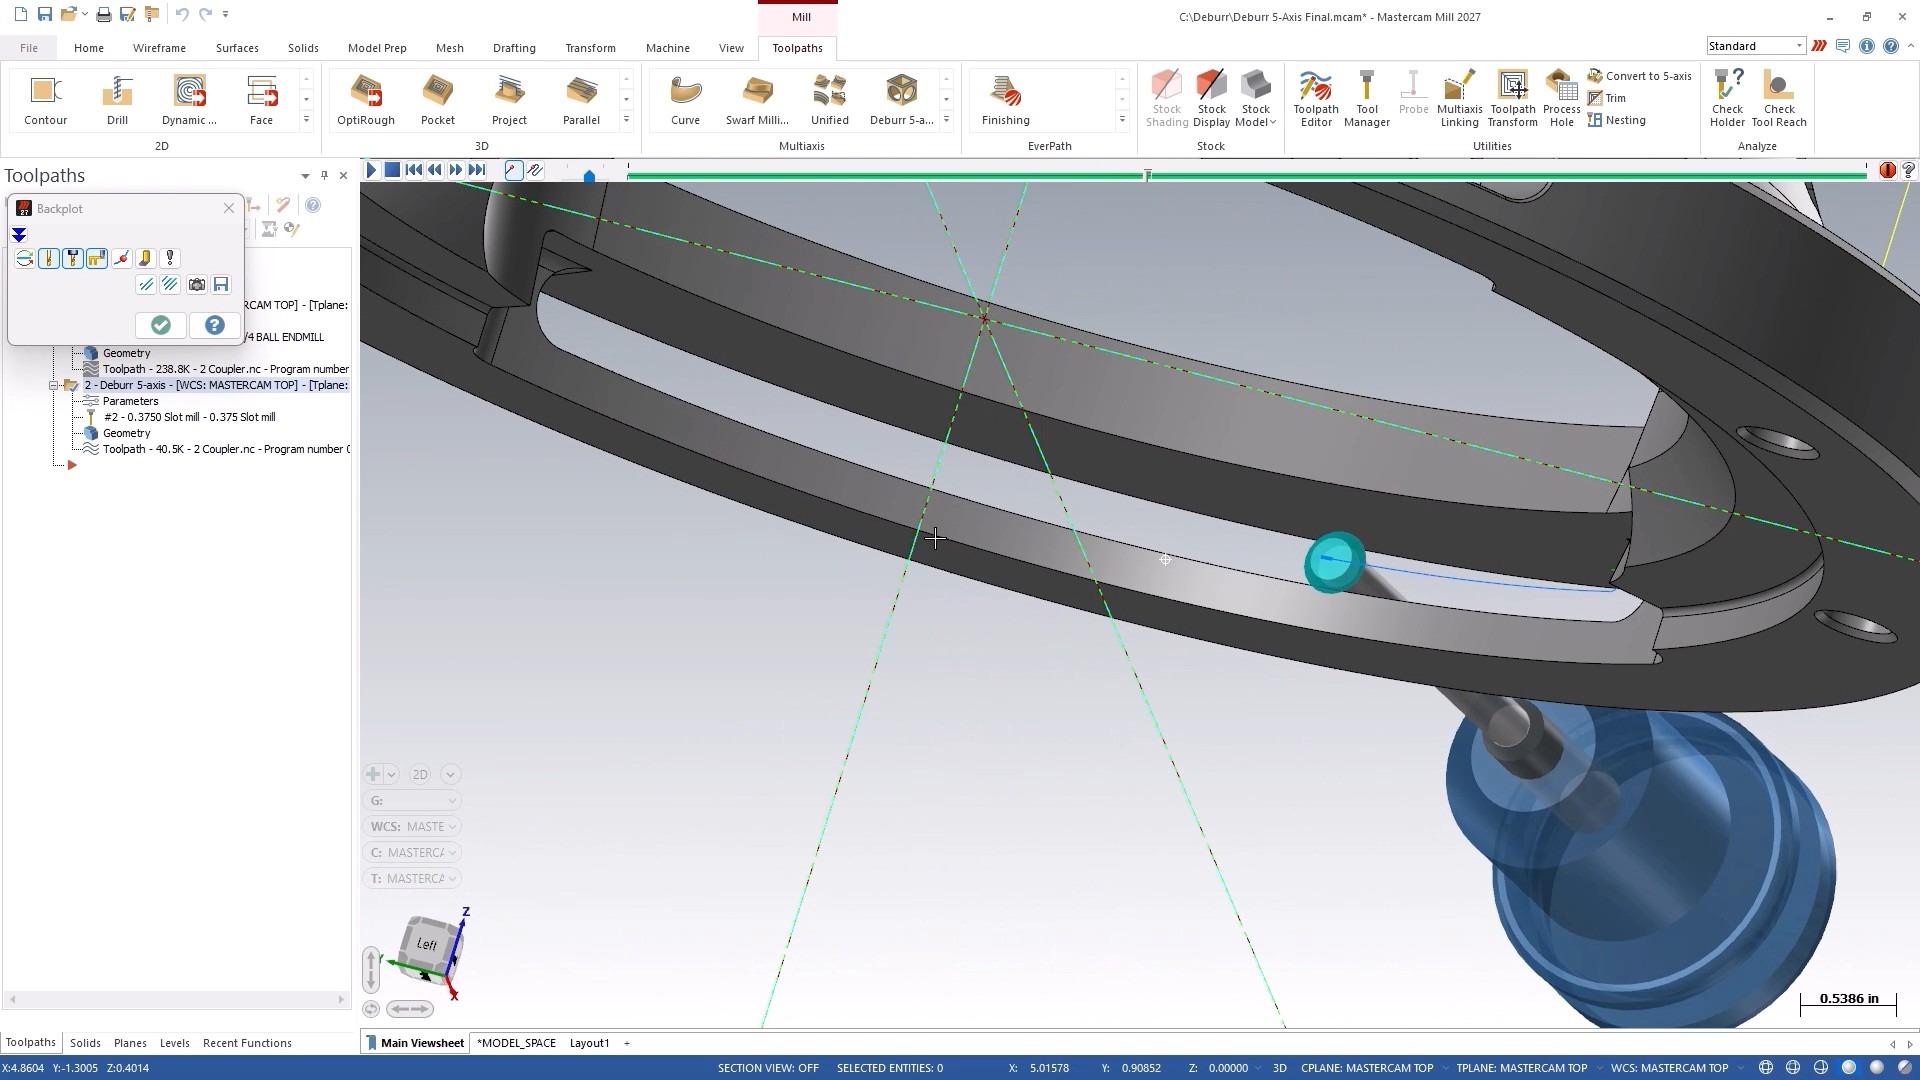1920x1080 pixels.
Task: Choose the Project toolpath
Action: coord(509,100)
